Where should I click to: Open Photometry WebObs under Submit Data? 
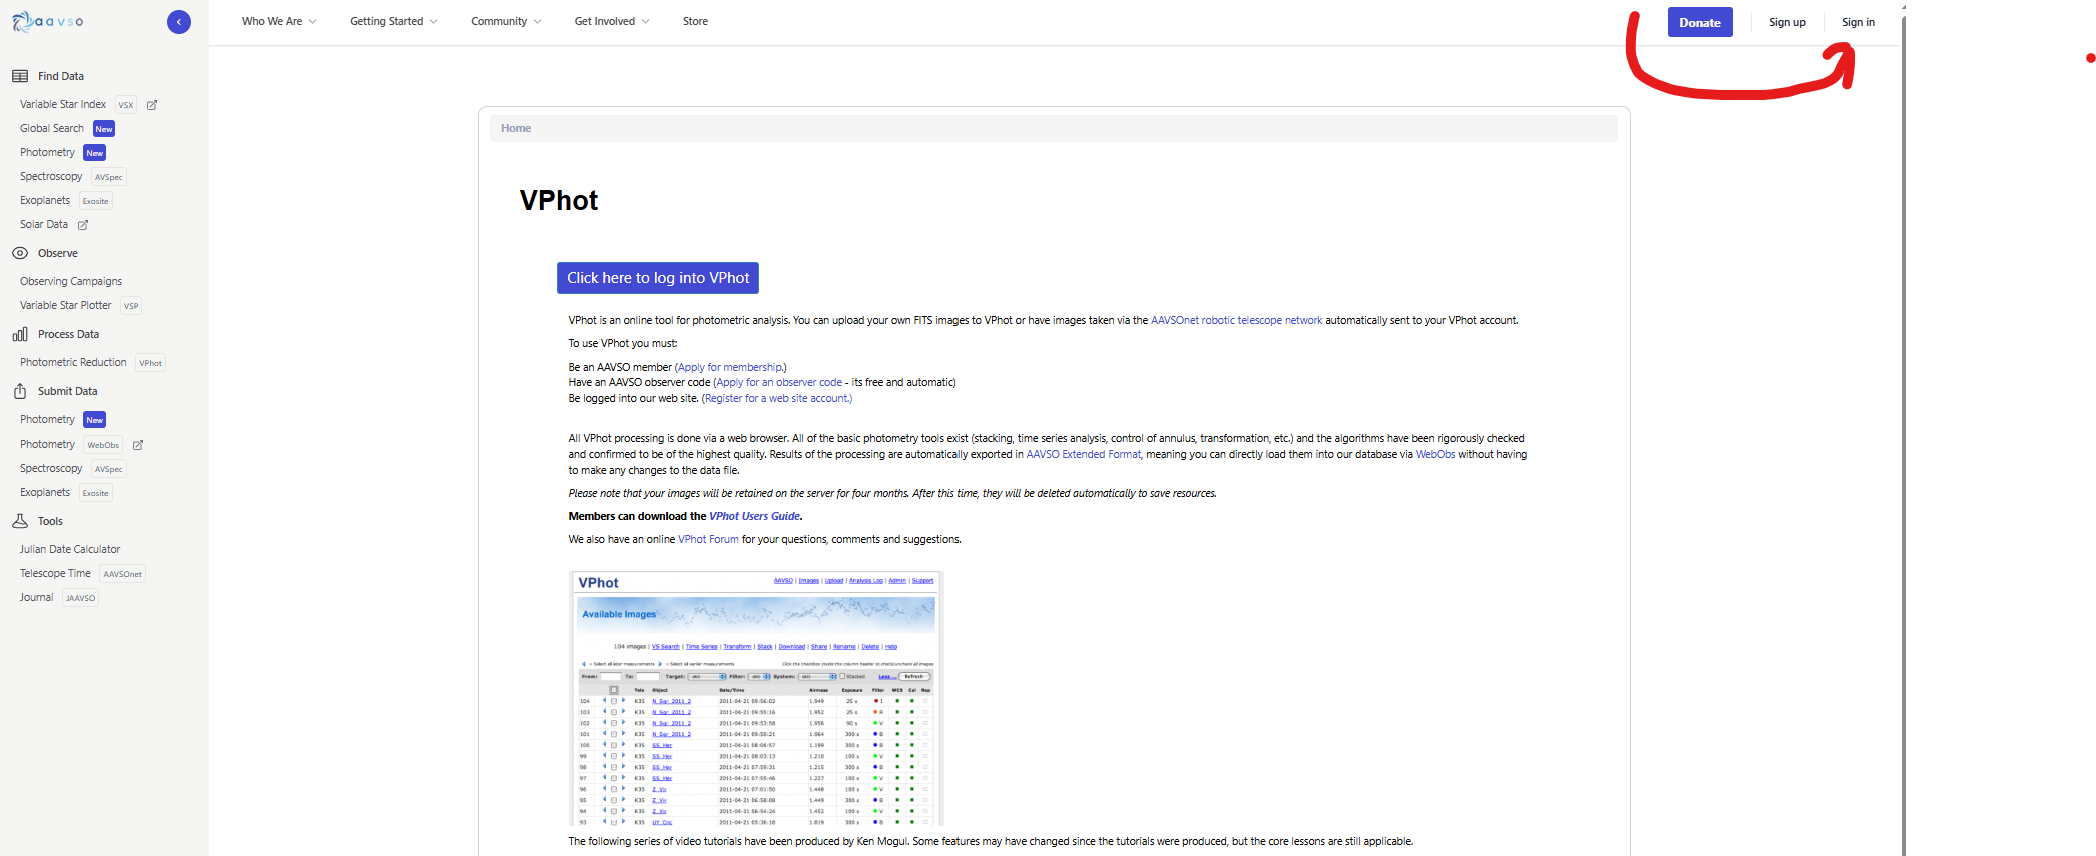[x=47, y=444]
